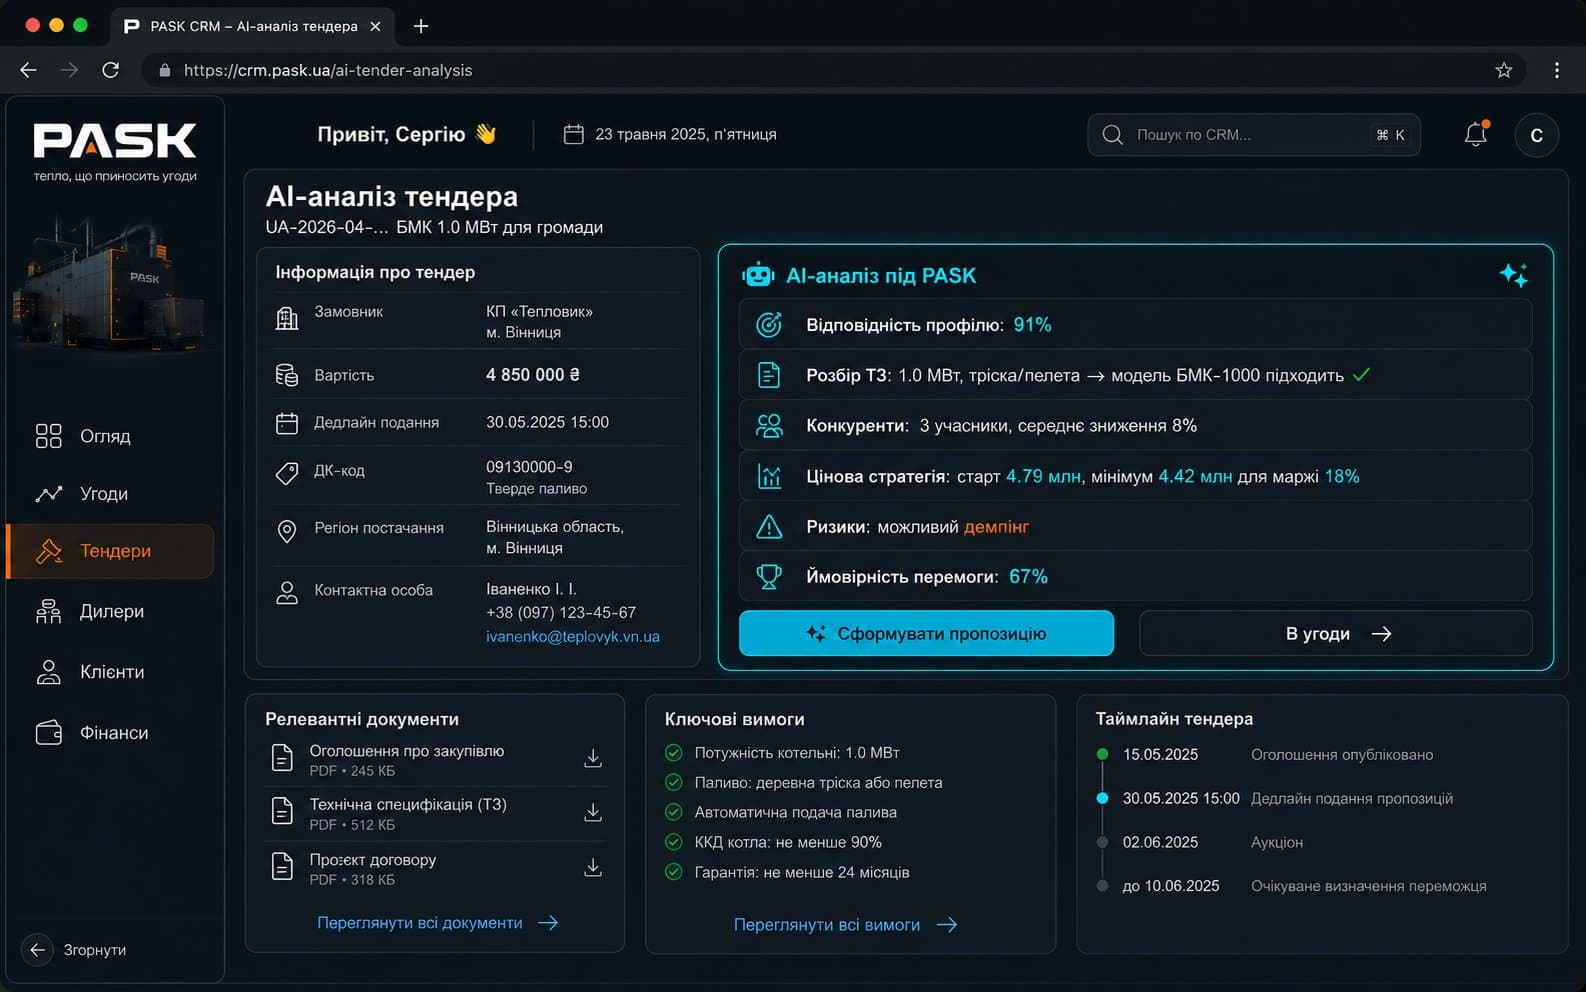Click the tender value 4 850 000 ₴
The height and width of the screenshot is (992, 1586).
click(533, 375)
